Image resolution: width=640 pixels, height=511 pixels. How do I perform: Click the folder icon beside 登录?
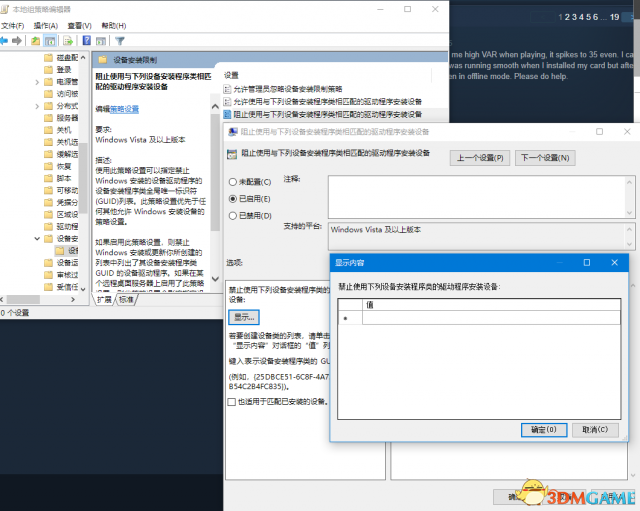49,70
